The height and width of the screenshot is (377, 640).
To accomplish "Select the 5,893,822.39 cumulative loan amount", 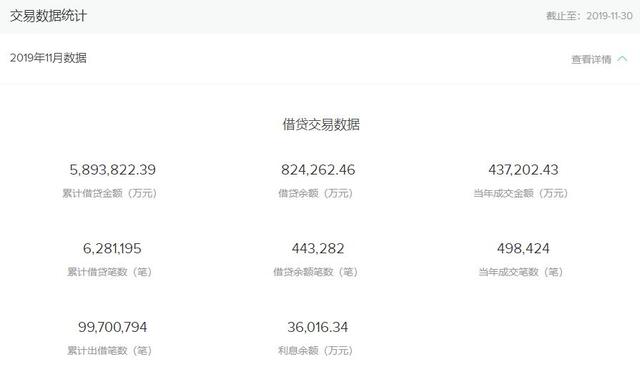I will pyautogui.click(x=113, y=170).
